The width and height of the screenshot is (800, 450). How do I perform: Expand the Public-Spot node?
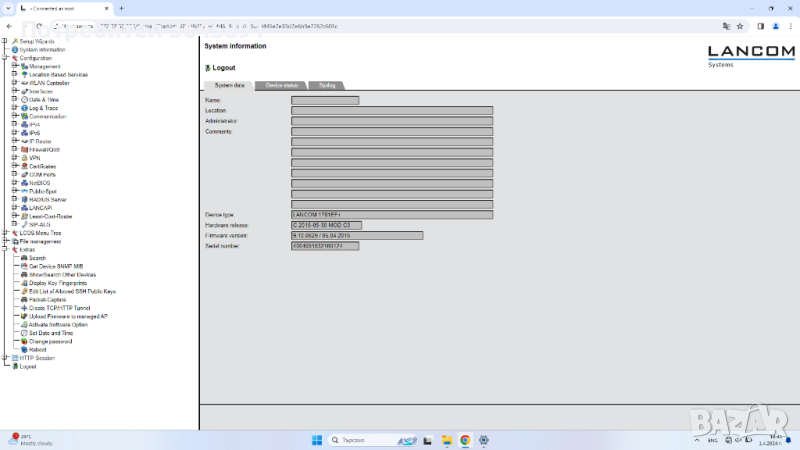pyautogui.click(x=14, y=191)
